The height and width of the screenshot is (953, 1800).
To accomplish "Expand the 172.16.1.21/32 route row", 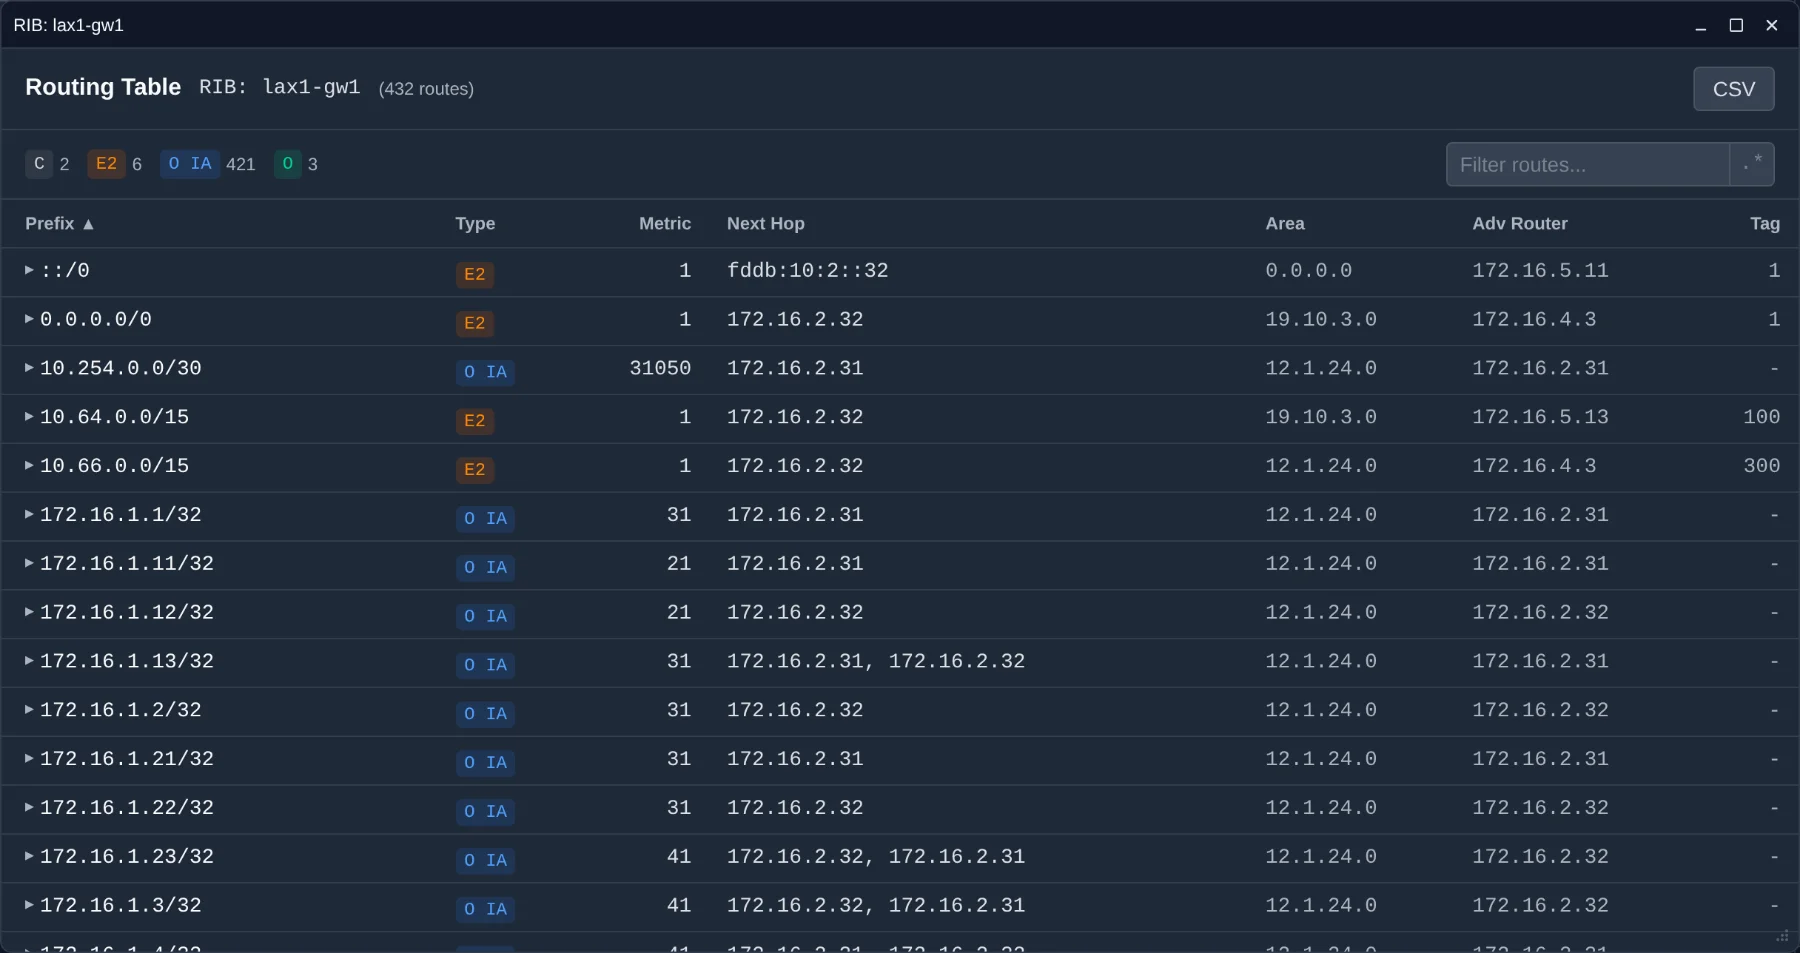I will 29,759.
